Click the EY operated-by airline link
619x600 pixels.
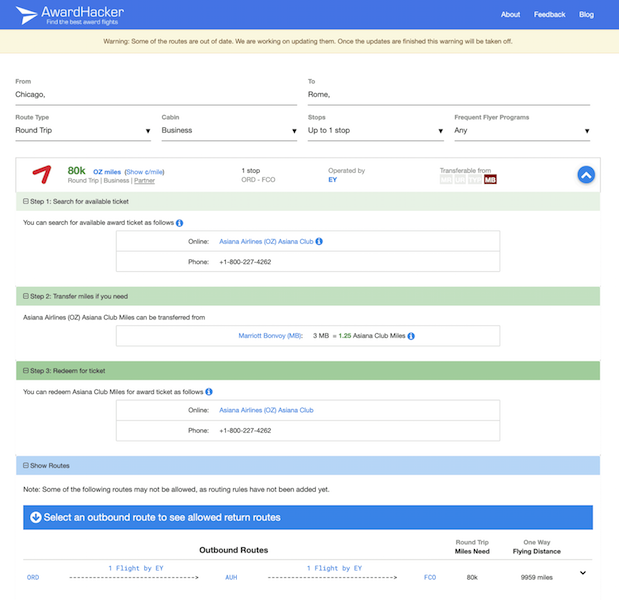(333, 180)
